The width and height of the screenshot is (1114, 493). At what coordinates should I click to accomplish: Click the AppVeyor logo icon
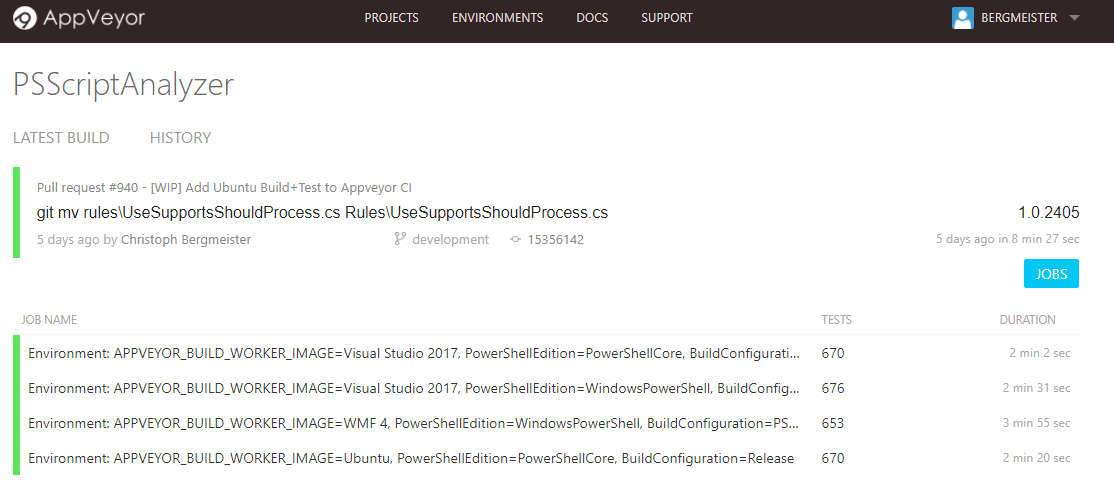pyautogui.click(x=25, y=18)
